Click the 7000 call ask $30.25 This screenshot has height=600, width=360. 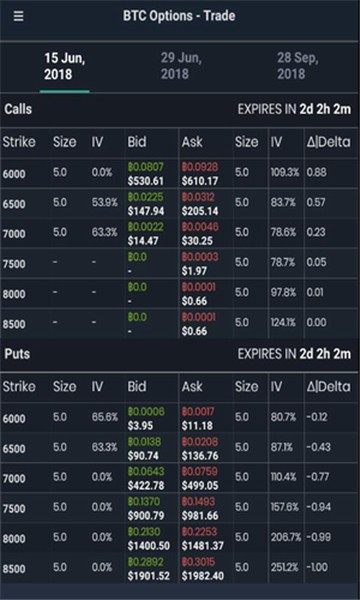(197, 241)
